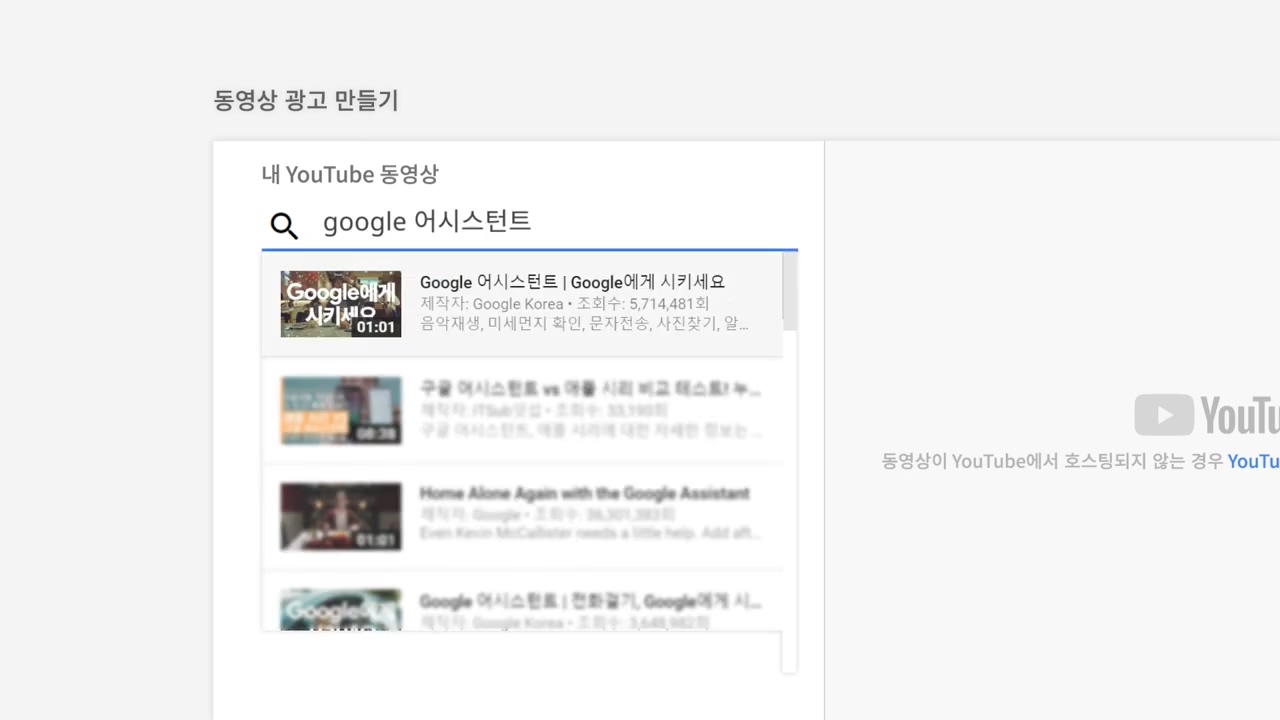This screenshot has width=1280, height=720.
Task: Click the Home Alone Again video thumbnail
Action: click(x=341, y=517)
